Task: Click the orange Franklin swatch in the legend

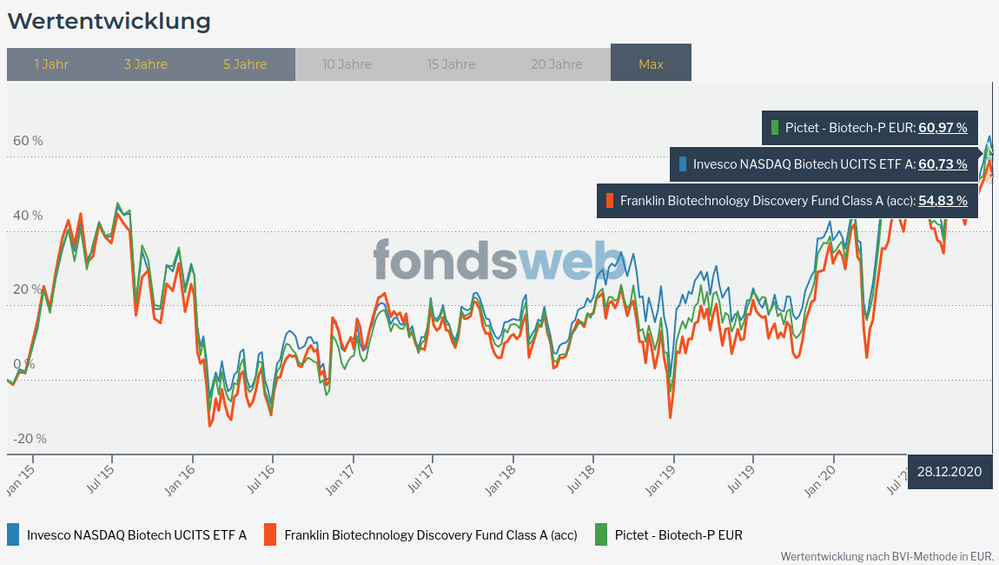Action: point(270,534)
